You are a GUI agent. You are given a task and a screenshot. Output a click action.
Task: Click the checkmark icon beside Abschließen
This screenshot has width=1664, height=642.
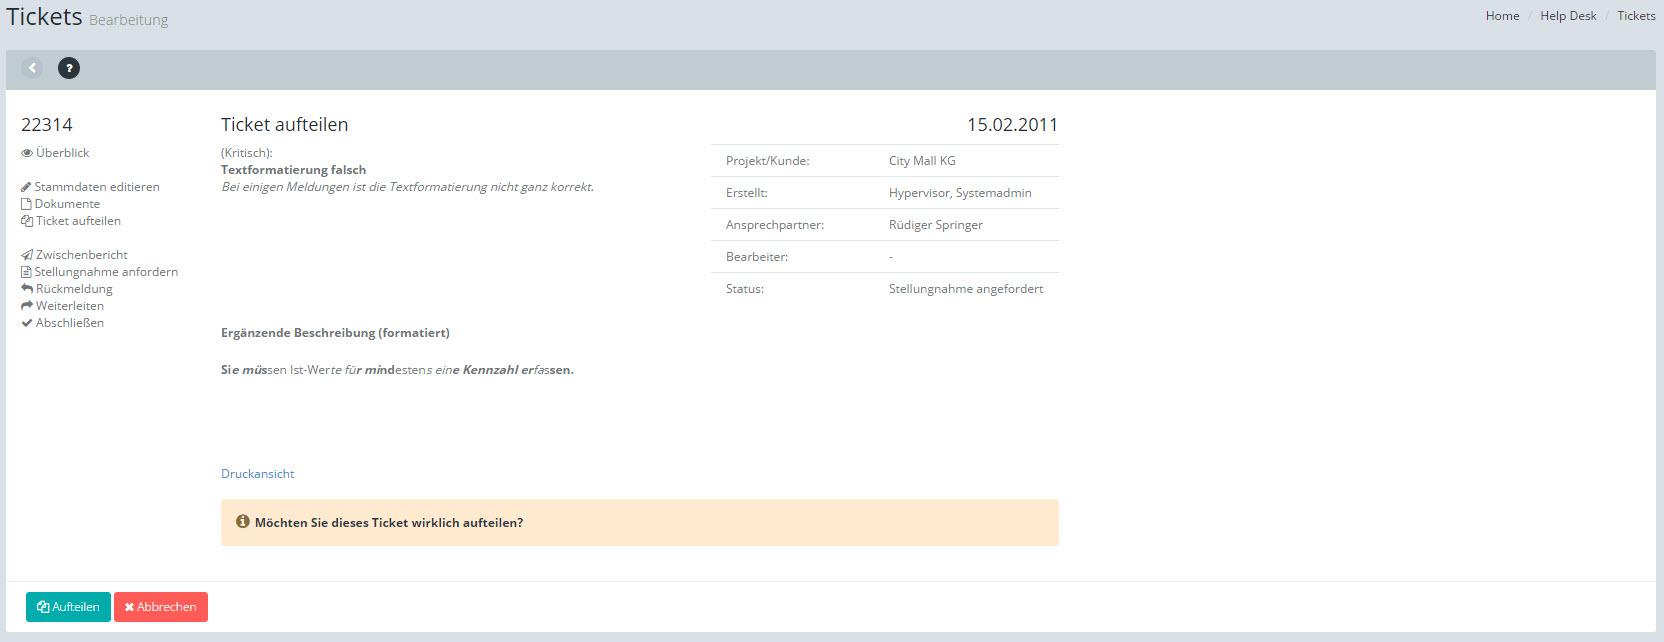(27, 323)
